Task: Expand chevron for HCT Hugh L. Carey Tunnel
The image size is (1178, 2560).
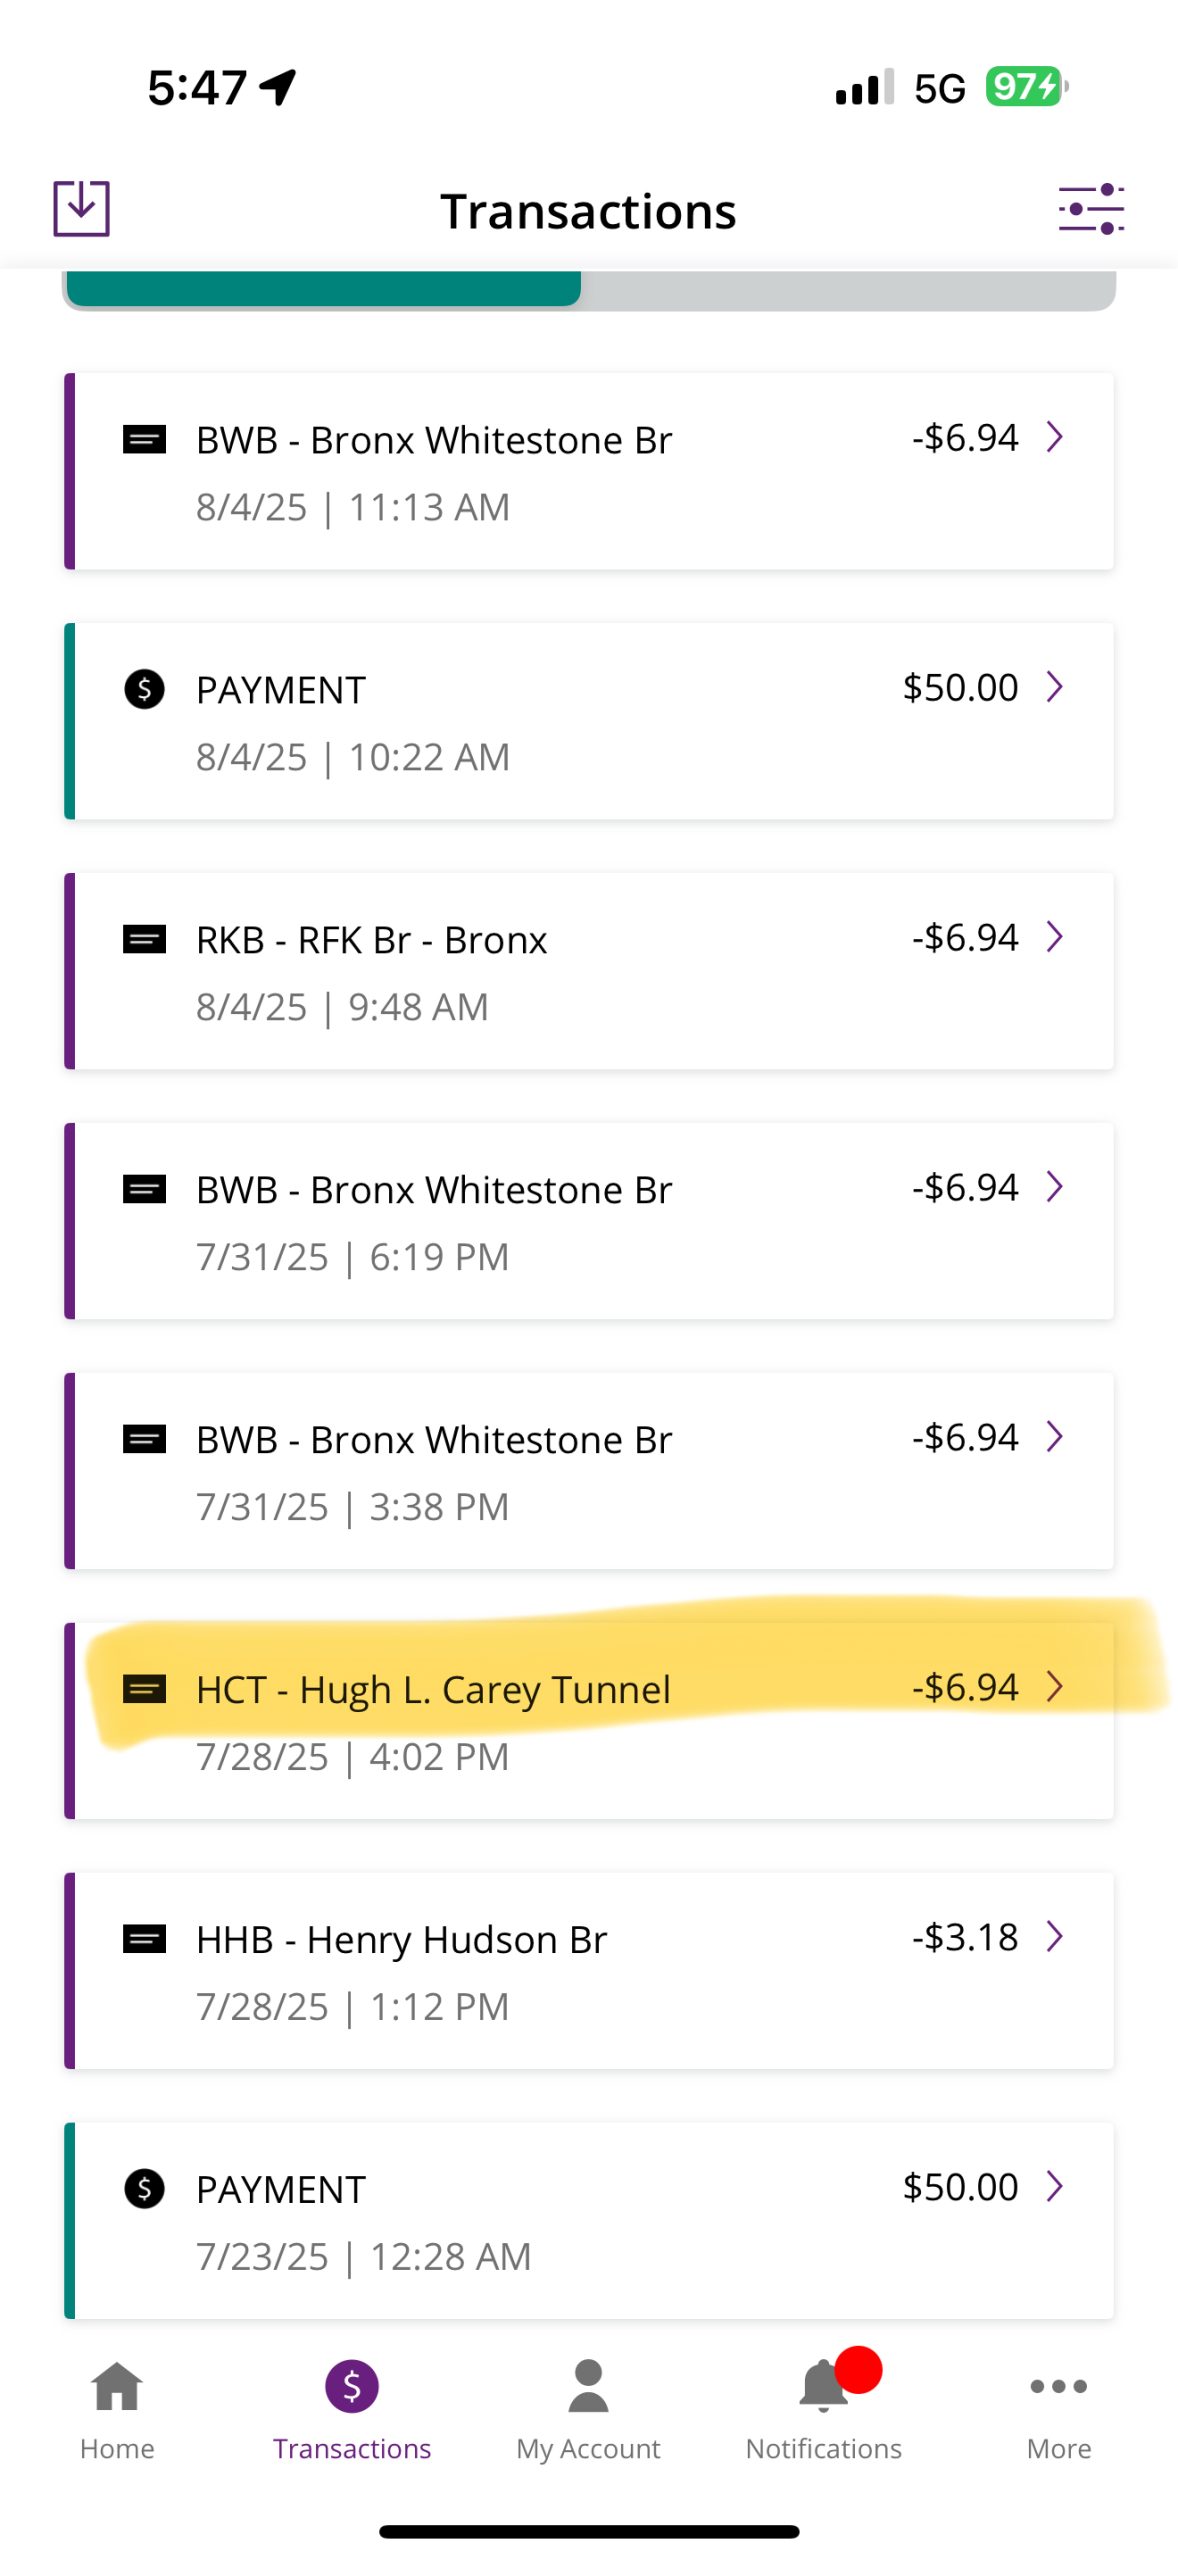Action: (x=1054, y=1686)
